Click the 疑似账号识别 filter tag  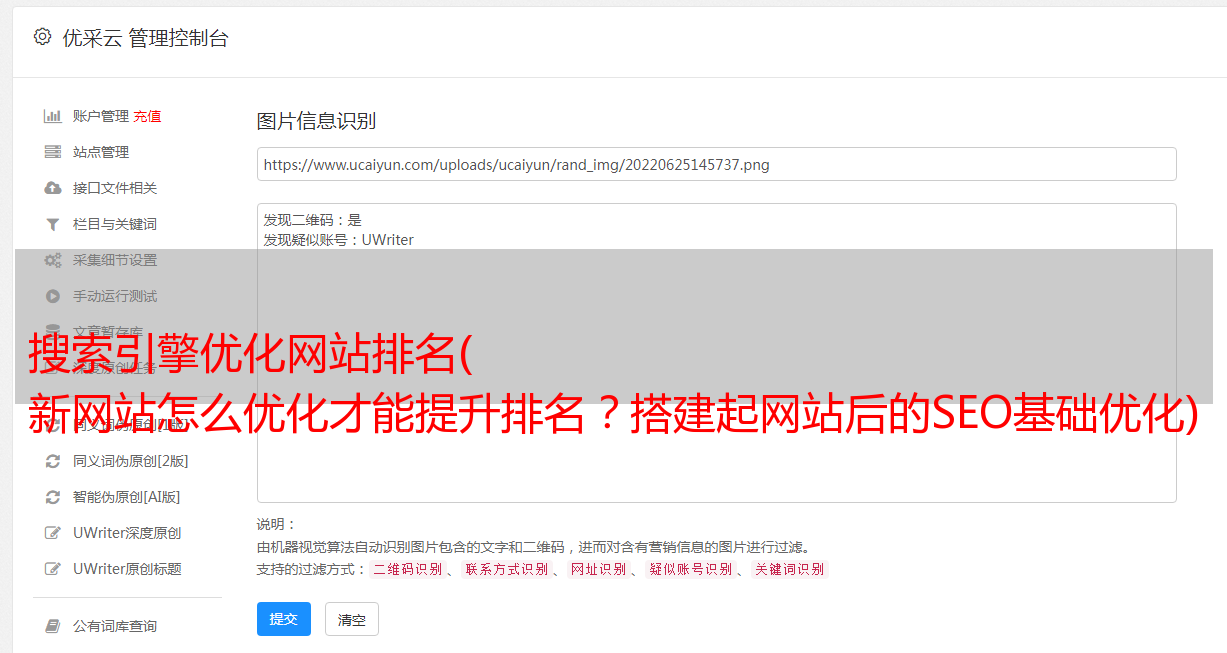coord(690,569)
